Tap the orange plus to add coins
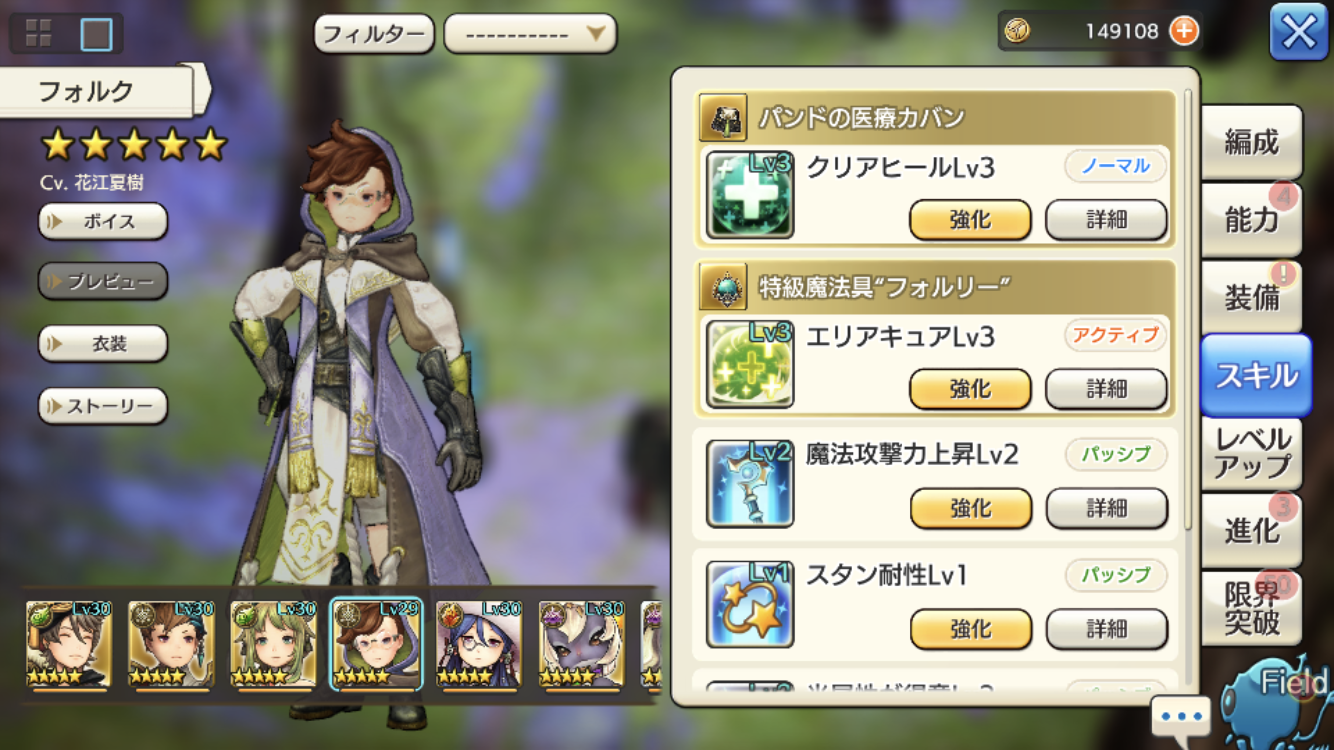Image resolution: width=1334 pixels, height=750 pixels. (x=1184, y=31)
